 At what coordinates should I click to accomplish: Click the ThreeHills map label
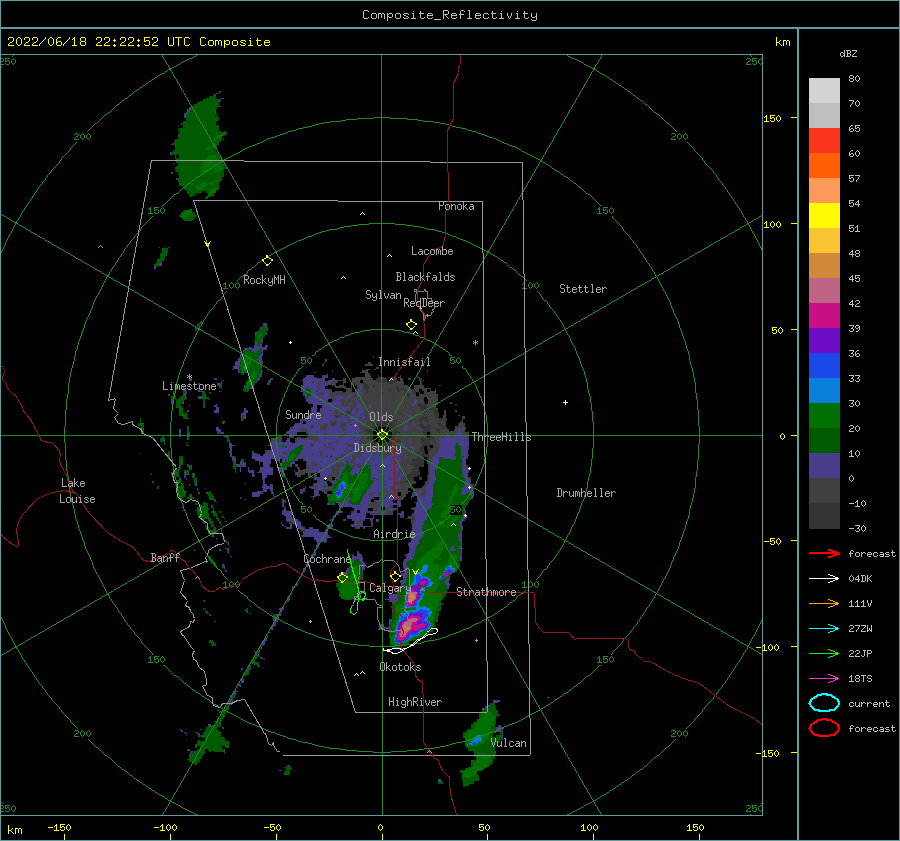[501, 437]
